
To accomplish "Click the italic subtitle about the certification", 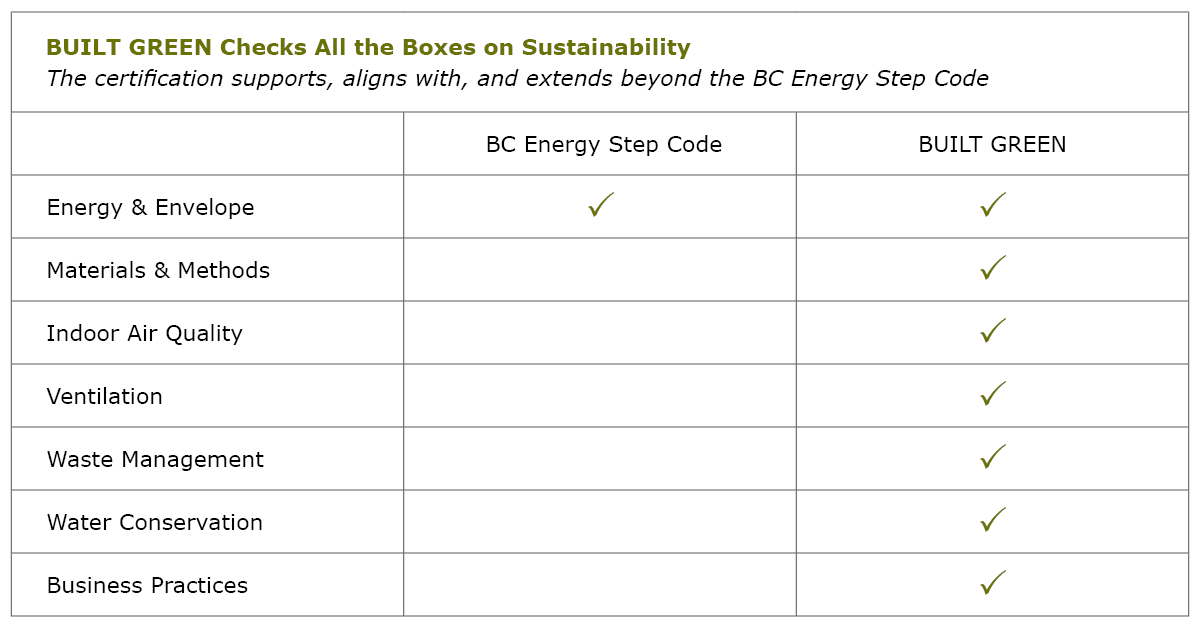I will pyautogui.click(x=517, y=79).
